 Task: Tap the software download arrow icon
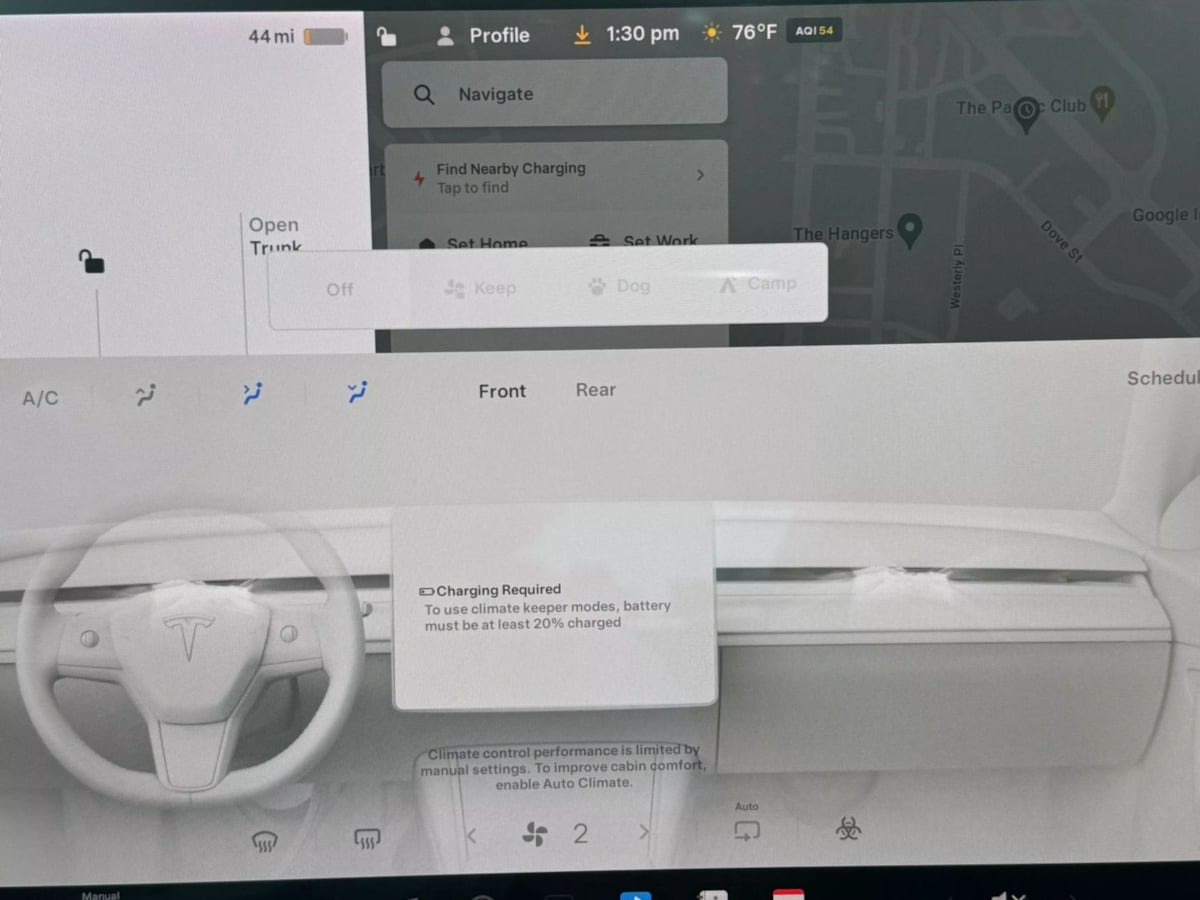(582, 34)
